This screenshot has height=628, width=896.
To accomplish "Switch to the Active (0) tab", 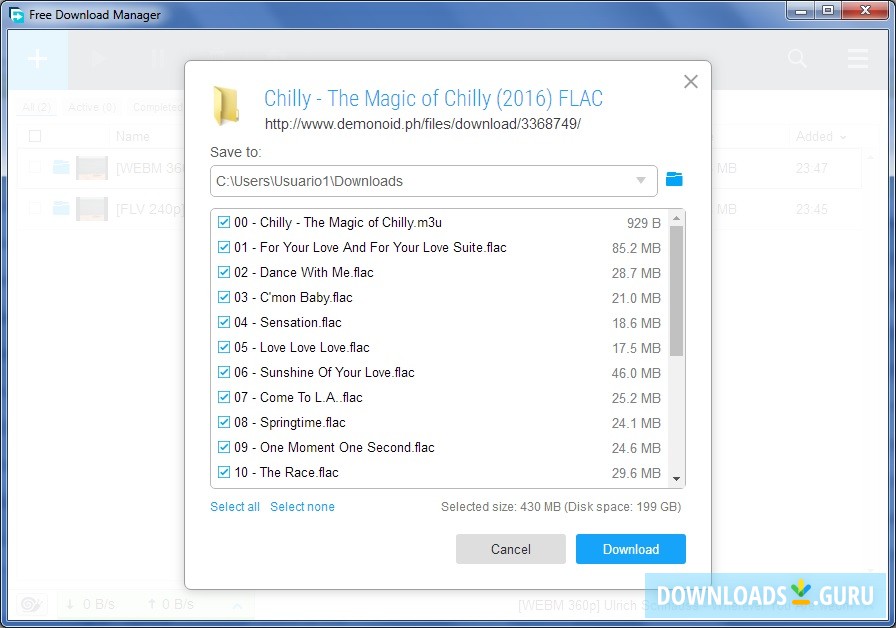I will click(x=92, y=107).
